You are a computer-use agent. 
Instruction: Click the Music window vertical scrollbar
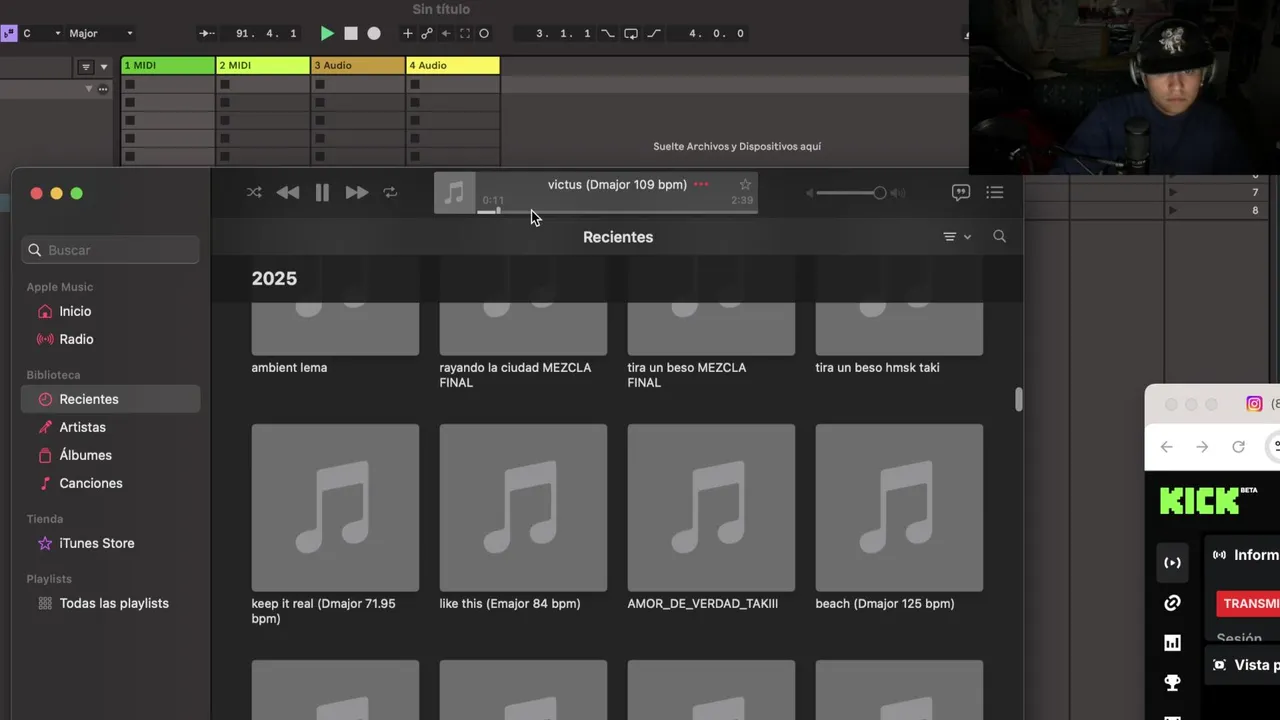pyautogui.click(x=1018, y=399)
